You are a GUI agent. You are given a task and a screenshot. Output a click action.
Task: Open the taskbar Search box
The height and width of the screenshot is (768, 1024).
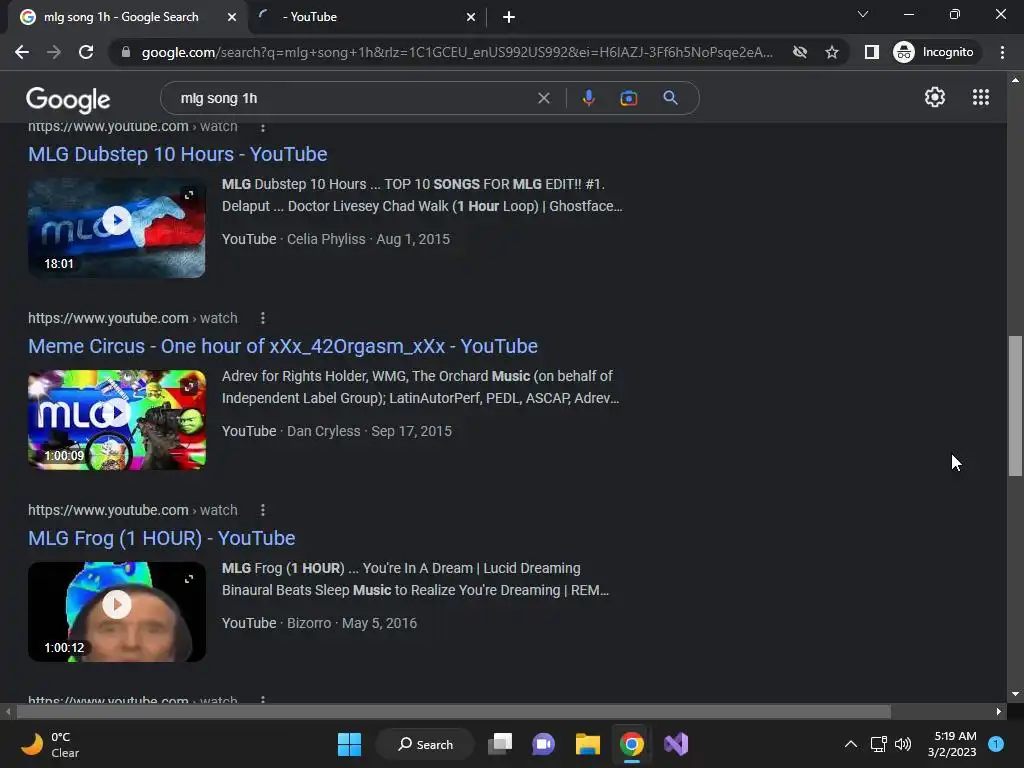425,744
